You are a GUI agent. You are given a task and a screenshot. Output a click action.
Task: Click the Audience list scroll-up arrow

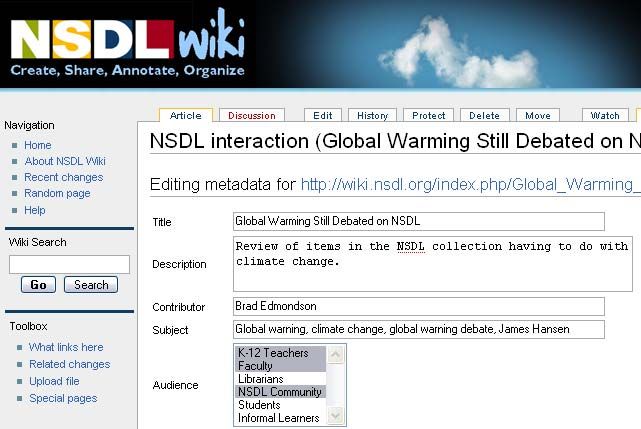335,355
